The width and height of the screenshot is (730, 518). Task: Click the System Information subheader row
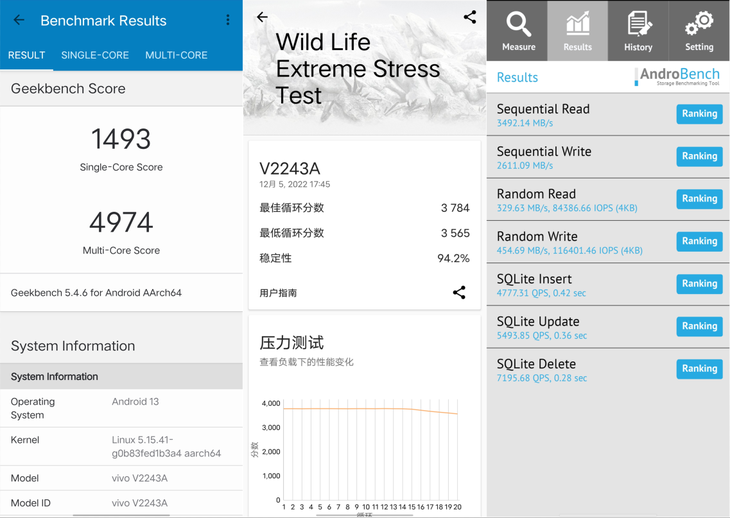point(121,376)
